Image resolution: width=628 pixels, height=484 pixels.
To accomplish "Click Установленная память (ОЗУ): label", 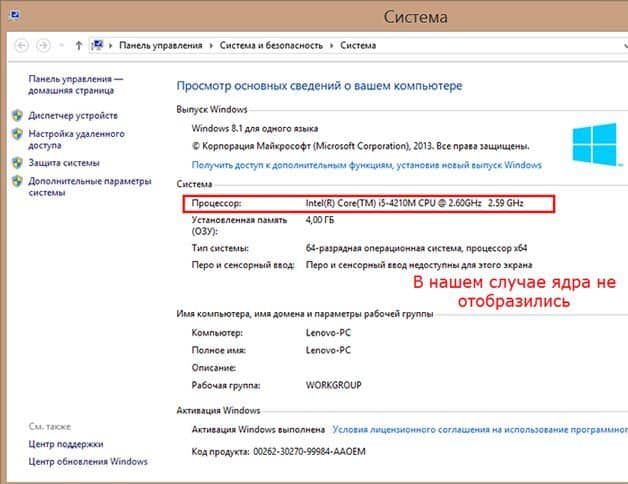I will [239, 225].
